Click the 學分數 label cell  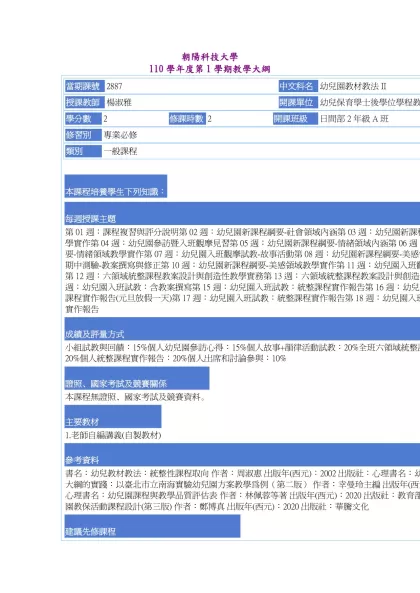click(83, 119)
